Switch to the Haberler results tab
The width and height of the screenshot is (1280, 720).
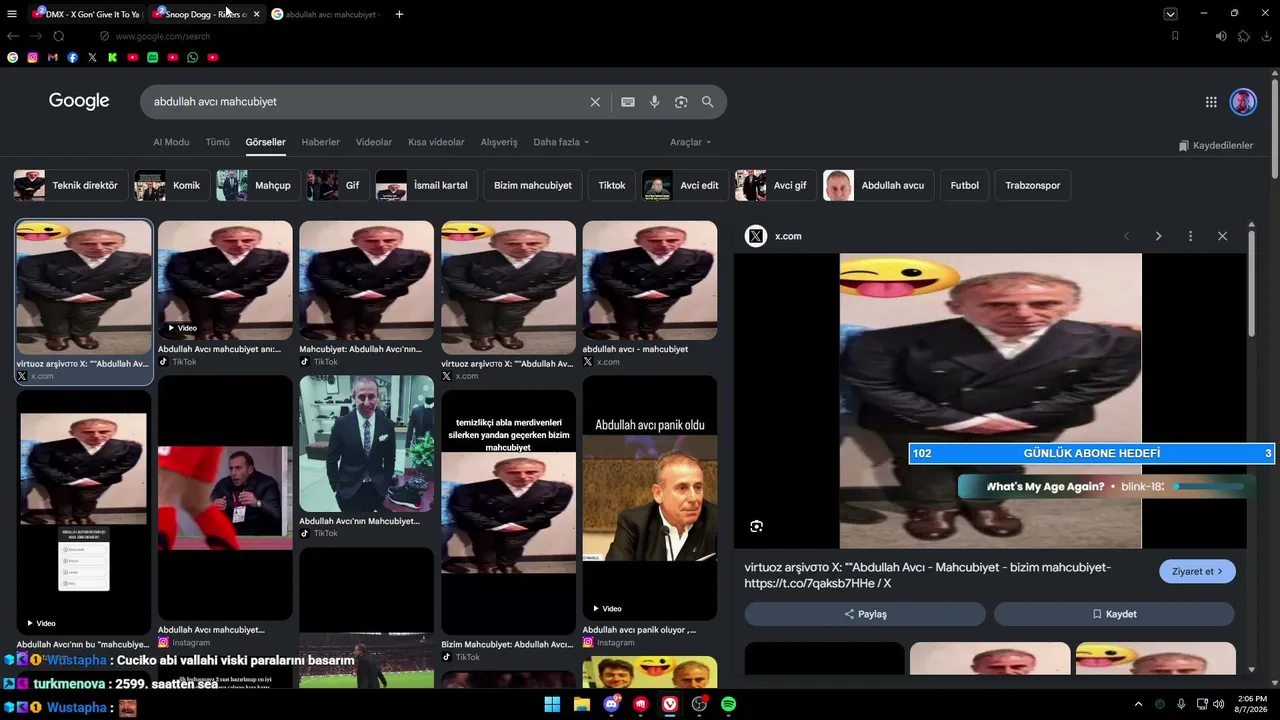tap(321, 142)
